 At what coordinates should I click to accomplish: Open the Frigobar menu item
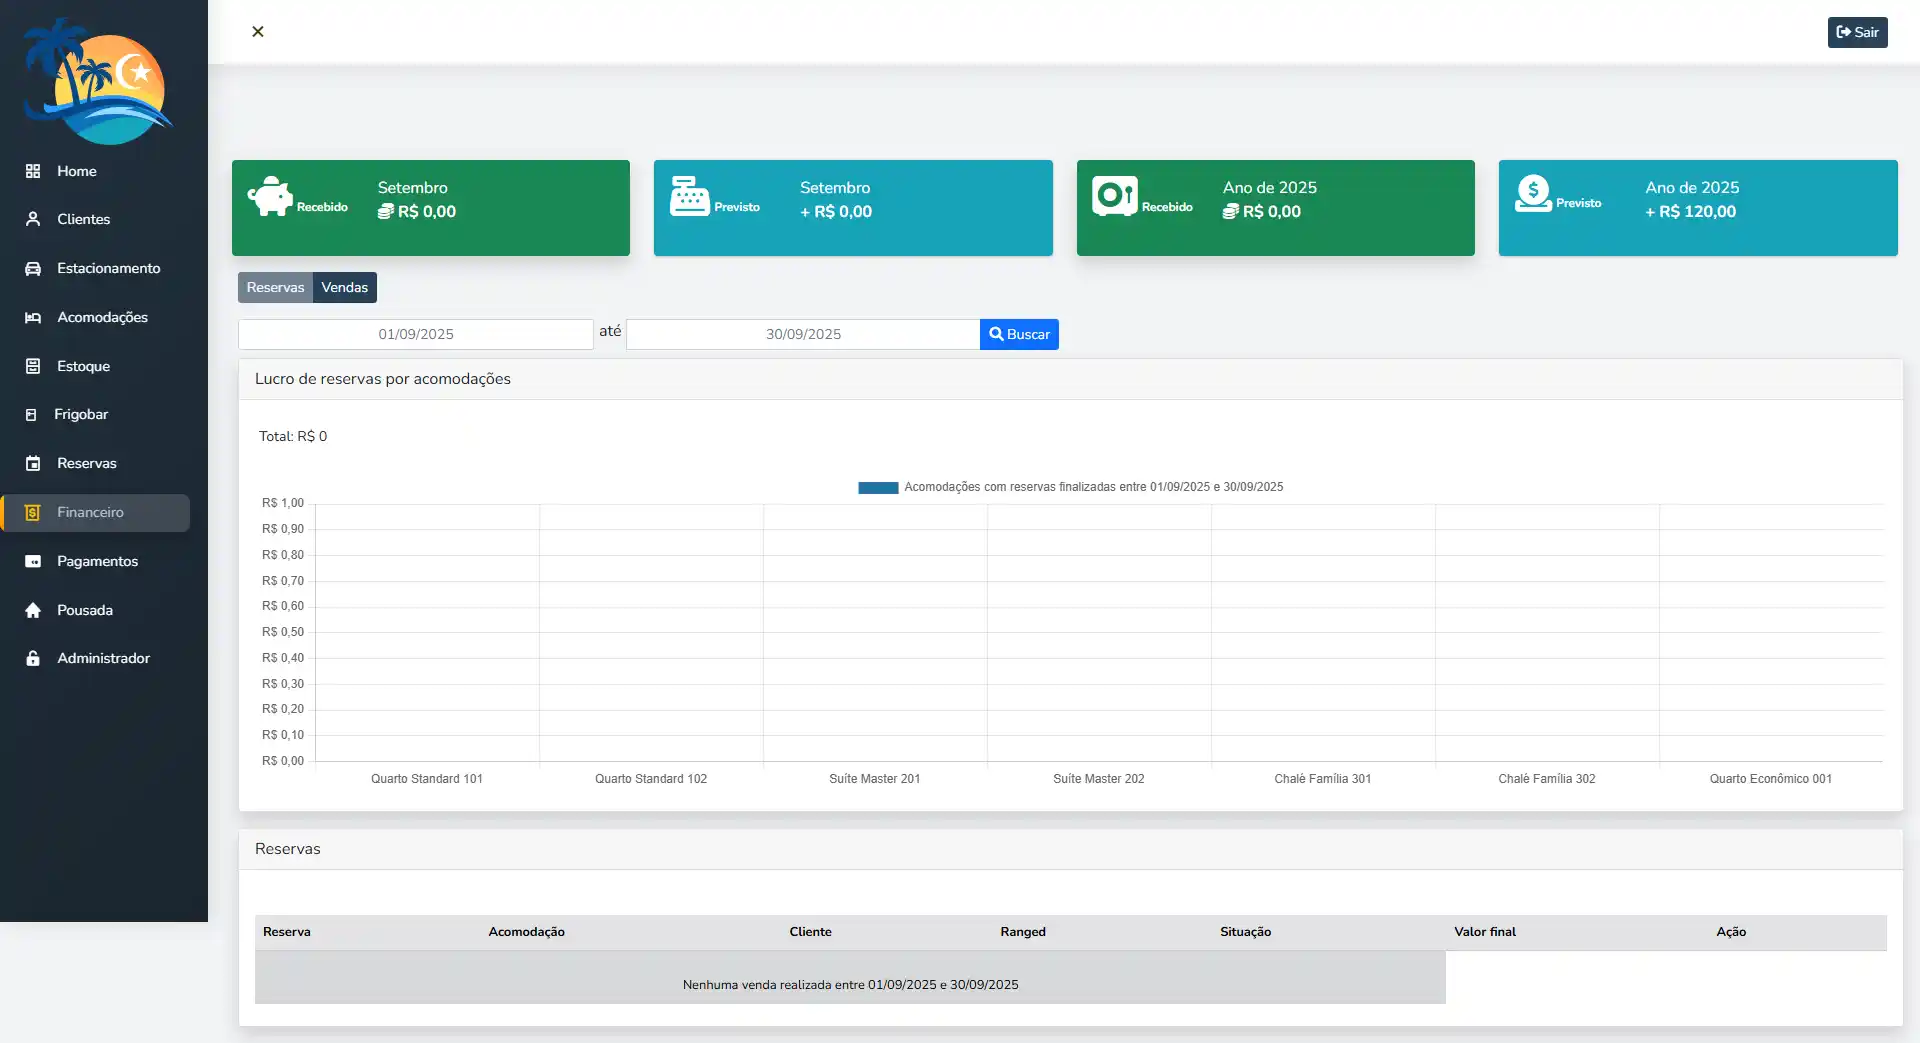(x=80, y=414)
